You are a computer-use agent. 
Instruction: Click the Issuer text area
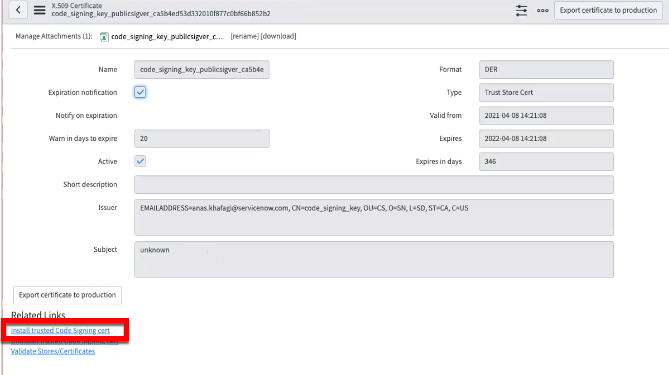click(374, 217)
